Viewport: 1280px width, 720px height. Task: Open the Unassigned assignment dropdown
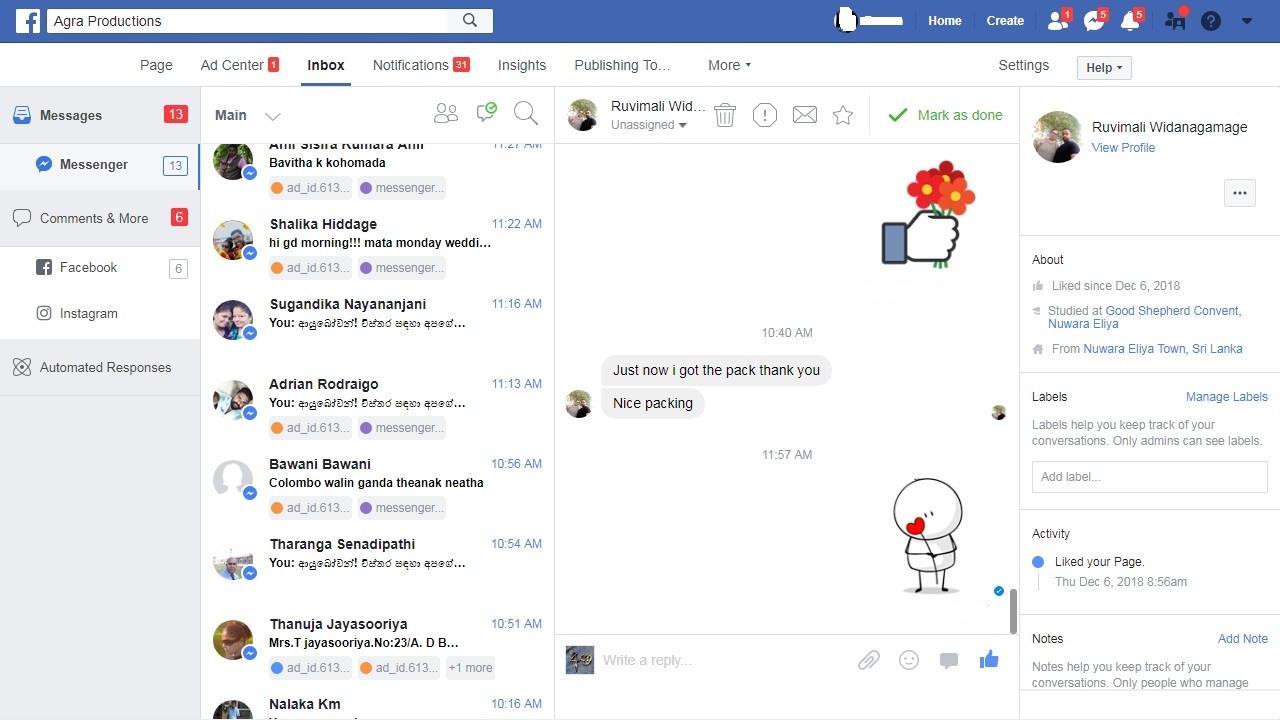649,125
